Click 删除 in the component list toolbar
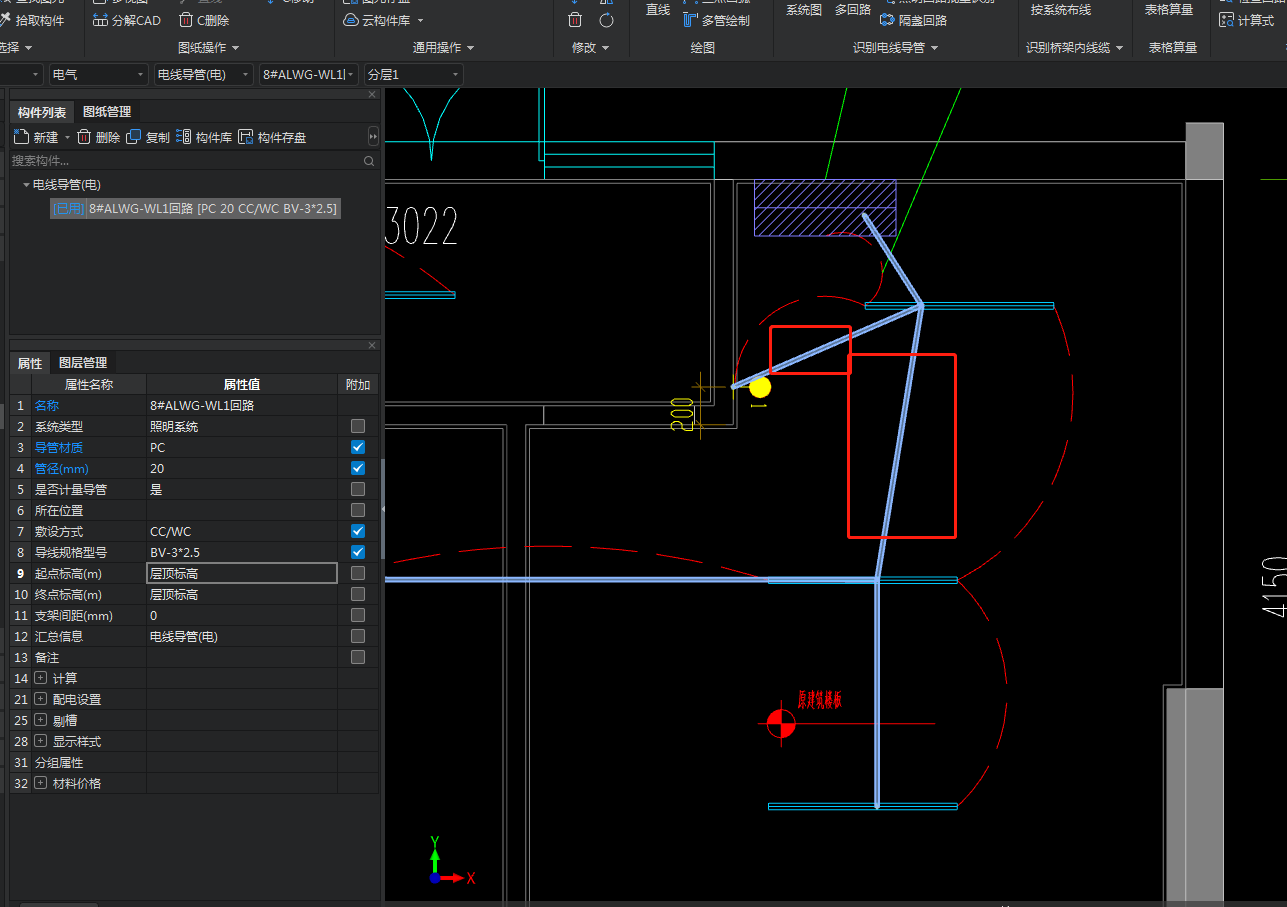Screen dimensions: 1287x907 (98, 137)
